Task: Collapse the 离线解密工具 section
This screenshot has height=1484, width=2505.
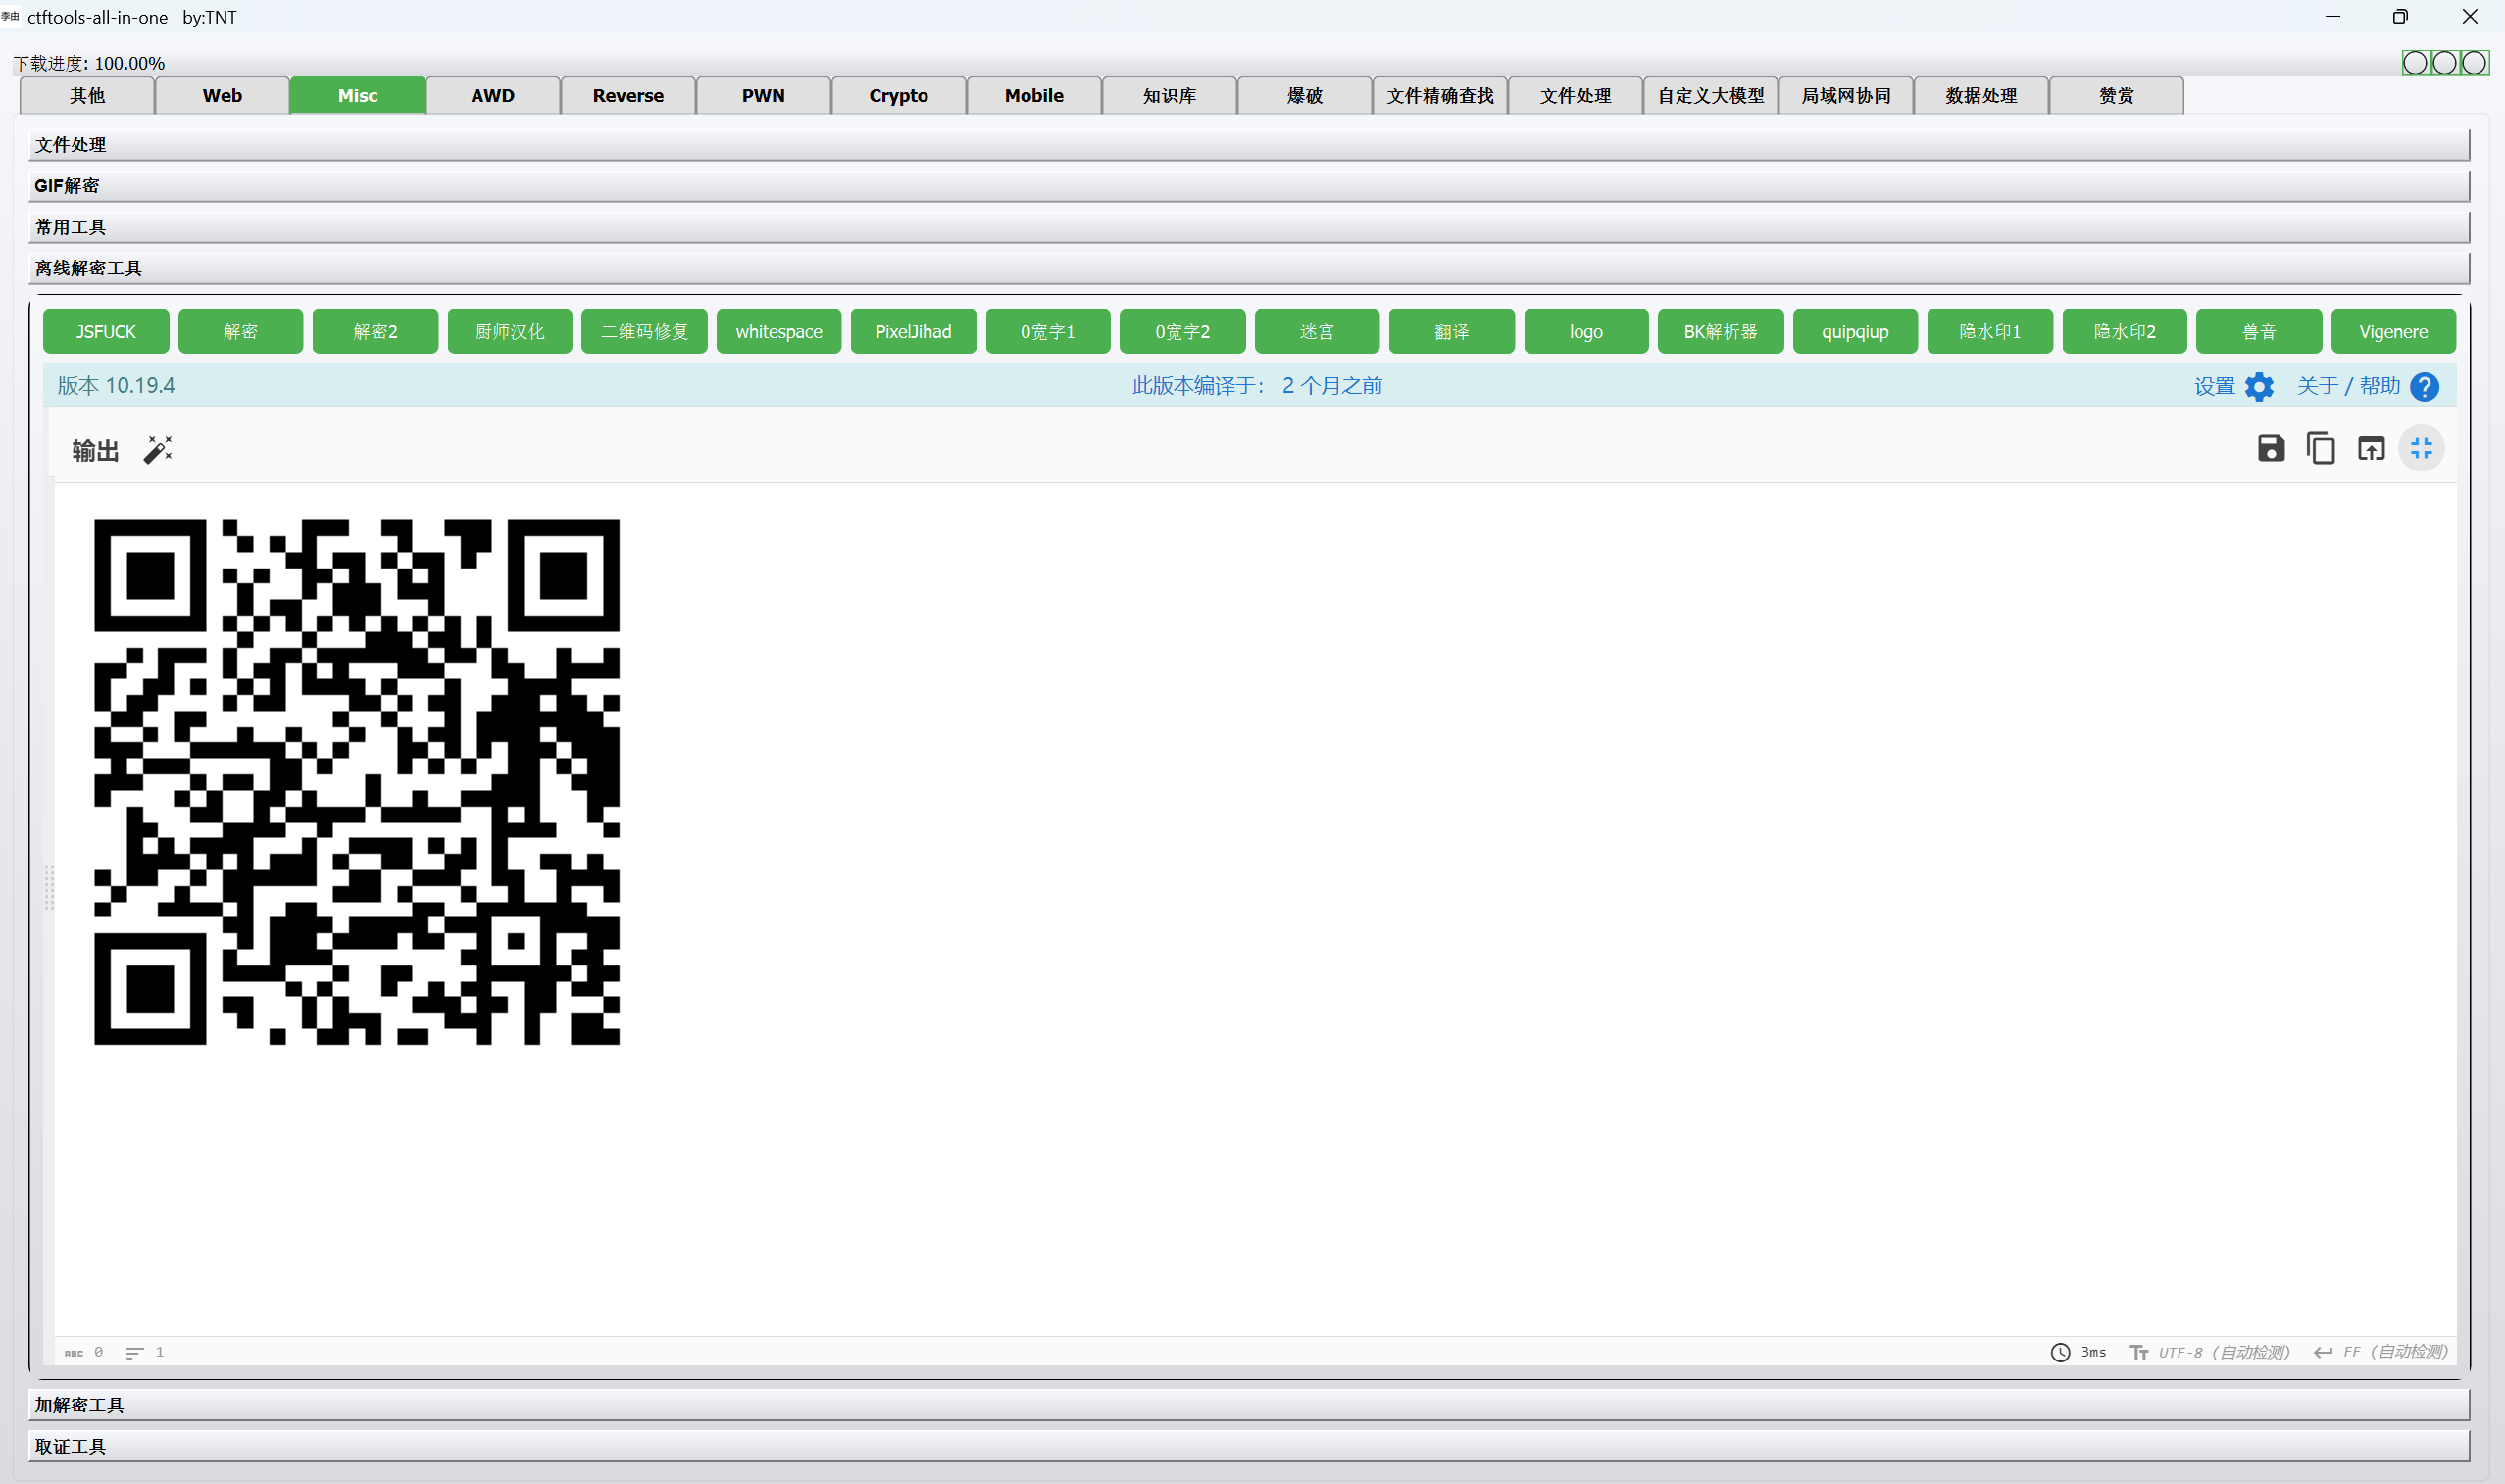Action: click(x=1249, y=268)
